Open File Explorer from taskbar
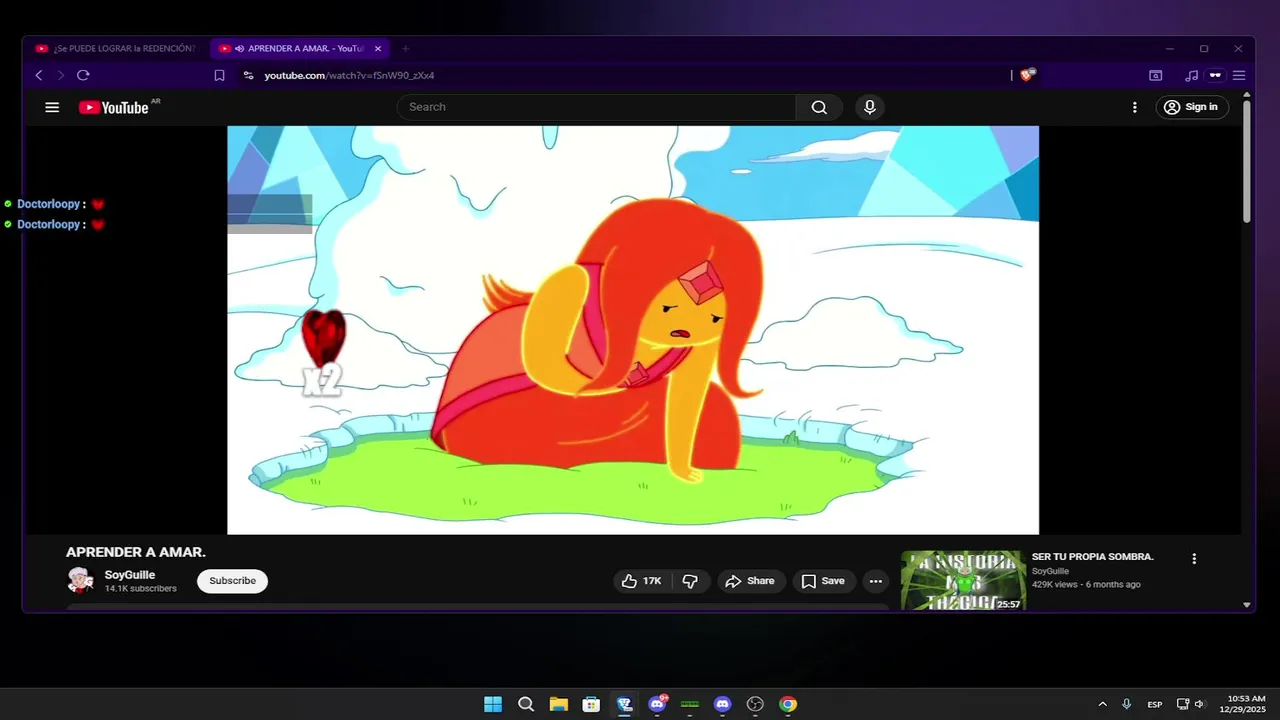Image resolution: width=1280 pixels, height=720 pixels. tap(558, 704)
